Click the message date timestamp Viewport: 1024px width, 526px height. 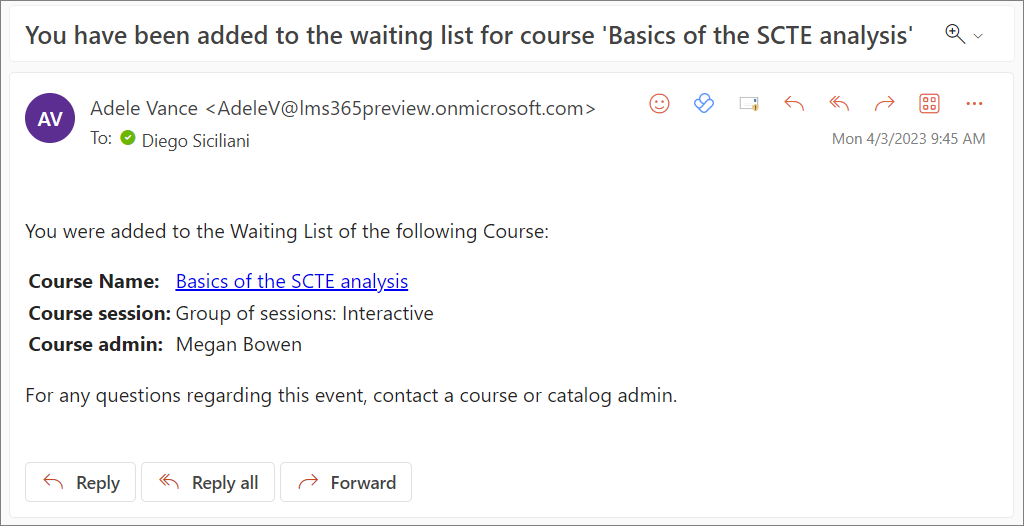point(908,139)
